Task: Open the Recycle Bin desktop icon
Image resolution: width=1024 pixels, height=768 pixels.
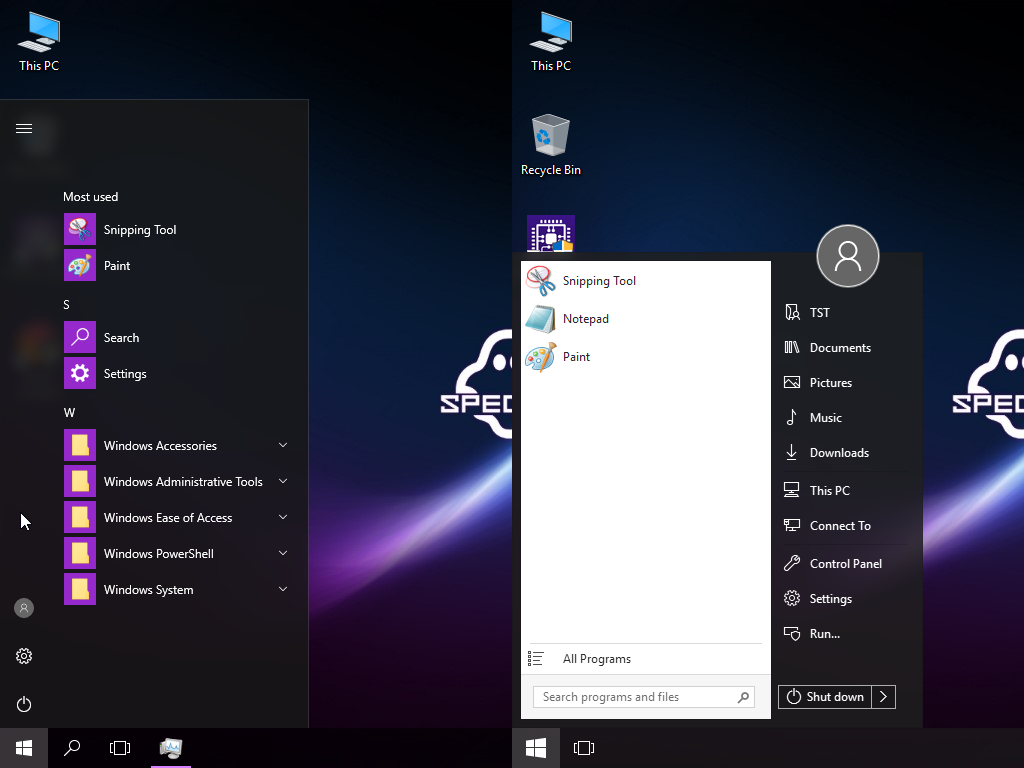Action: tap(551, 145)
